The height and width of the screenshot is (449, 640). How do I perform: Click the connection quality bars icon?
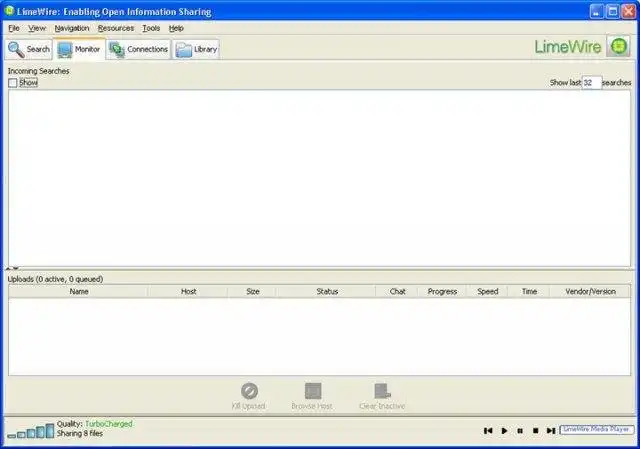tap(31, 431)
